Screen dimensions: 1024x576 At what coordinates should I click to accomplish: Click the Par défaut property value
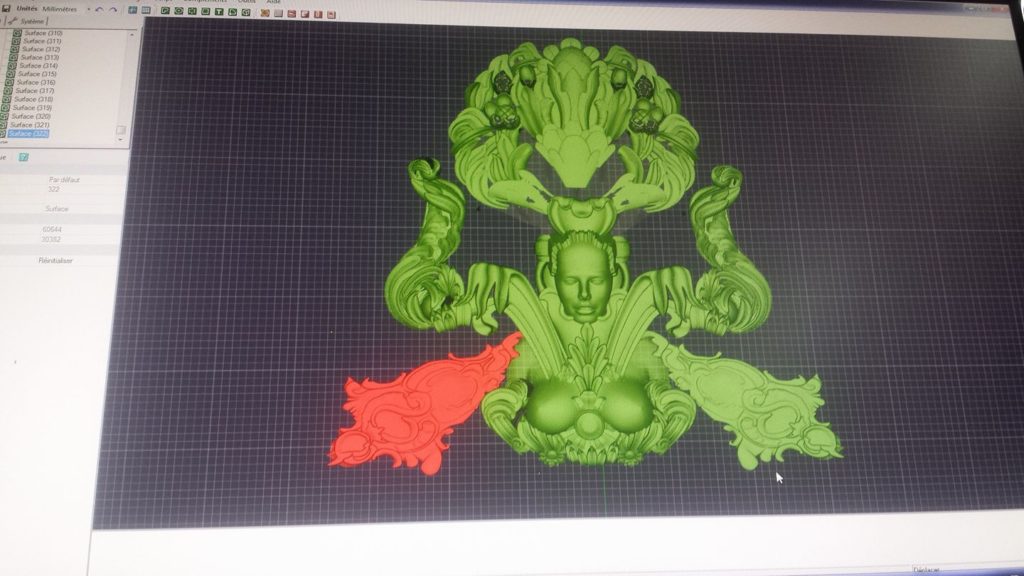[64, 180]
